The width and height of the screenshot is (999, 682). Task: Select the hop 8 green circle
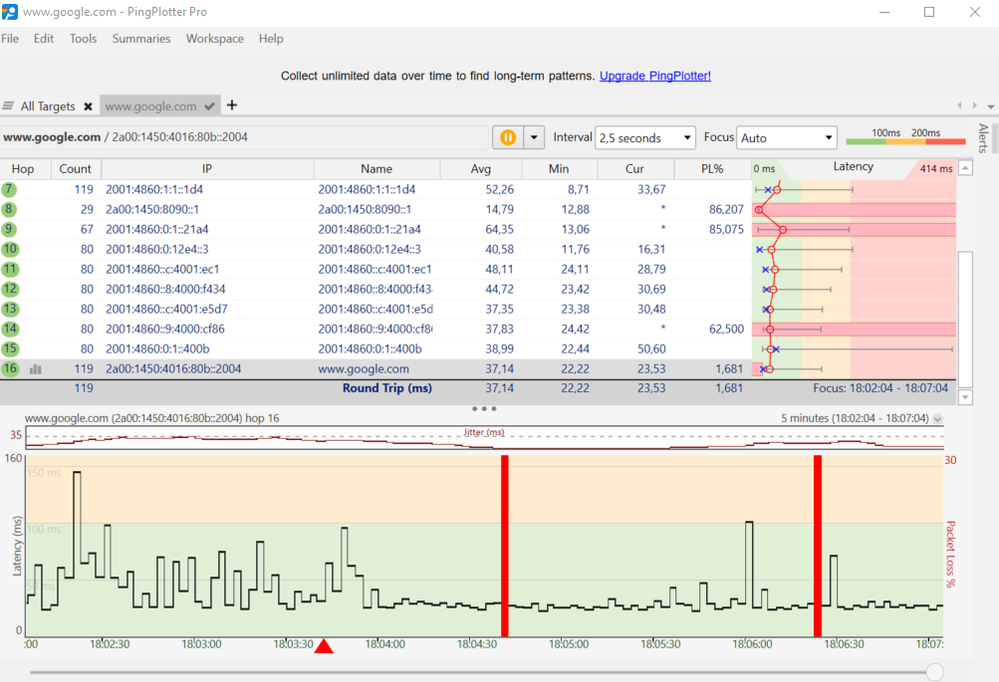click(9, 209)
